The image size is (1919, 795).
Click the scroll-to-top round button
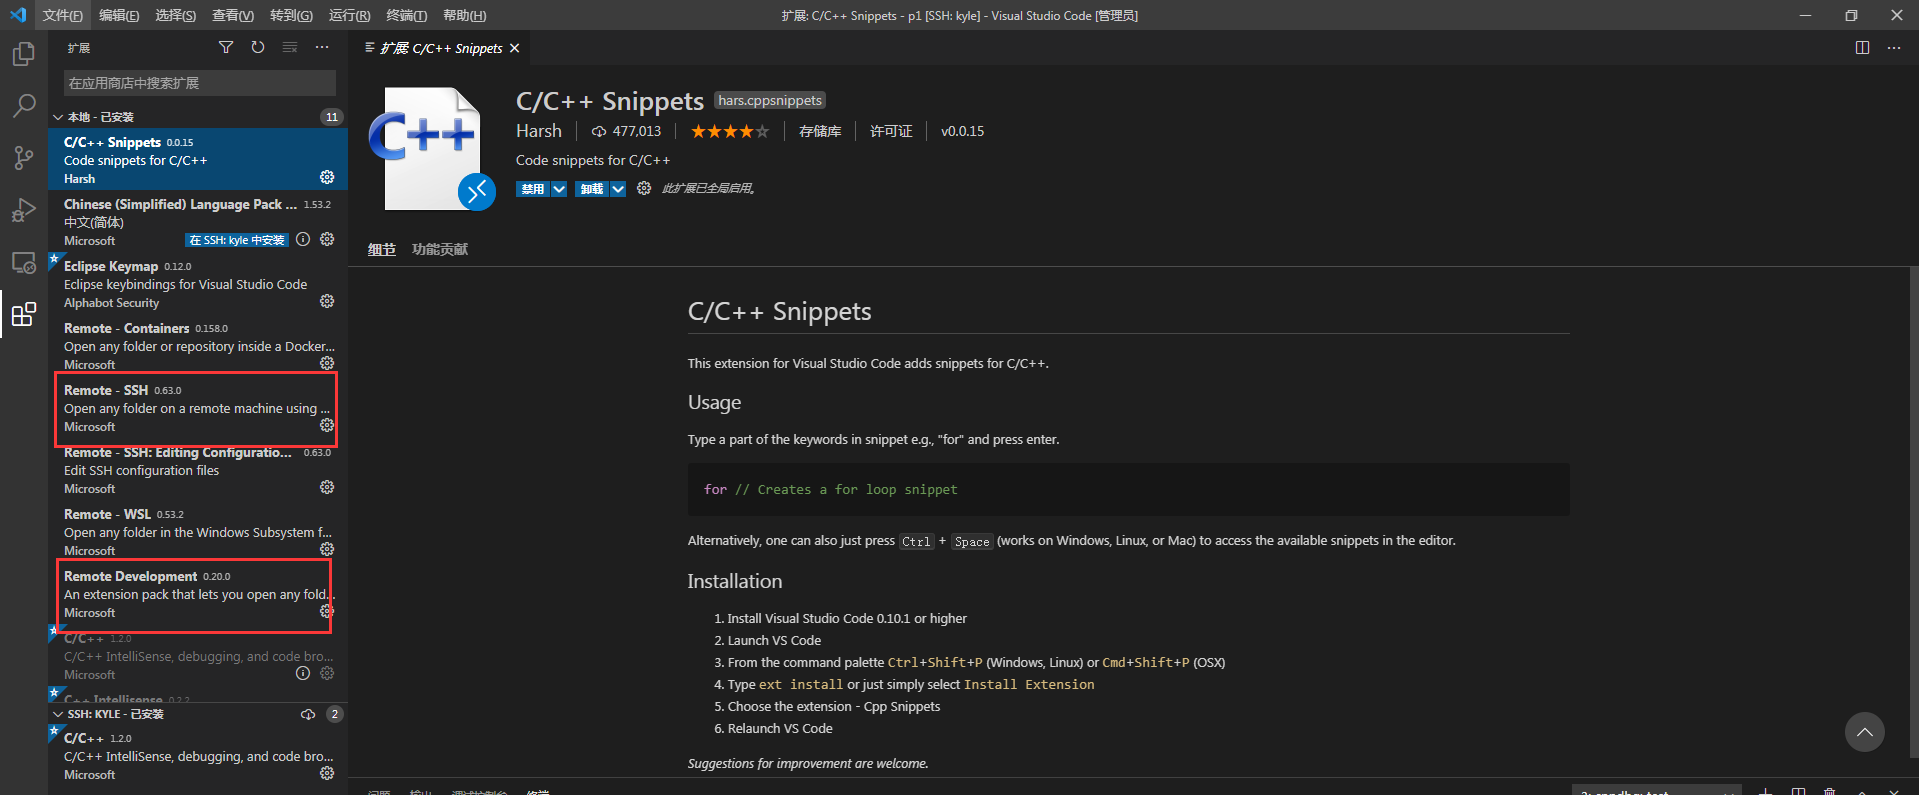click(1865, 732)
